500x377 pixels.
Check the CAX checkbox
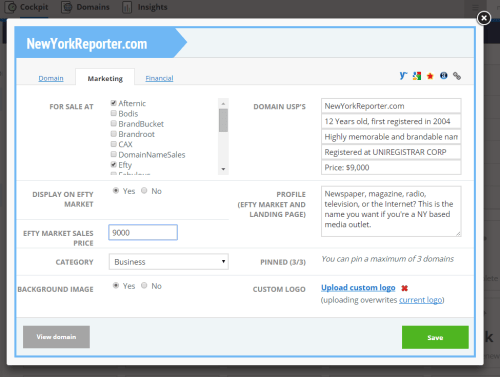pyautogui.click(x=114, y=144)
